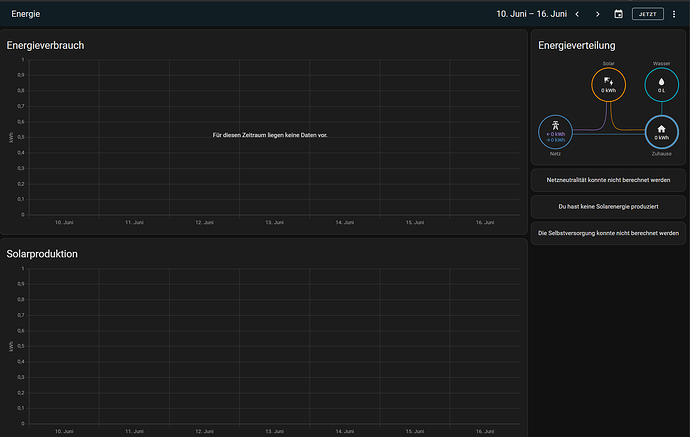Image resolution: width=690 pixels, height=437 pixels.
Task: Click the Netz power grid node
Action: click(x=556, y=132)
